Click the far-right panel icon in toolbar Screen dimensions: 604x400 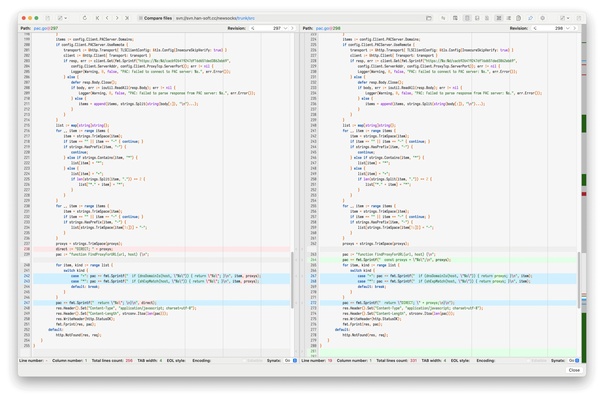click(579, 18)
